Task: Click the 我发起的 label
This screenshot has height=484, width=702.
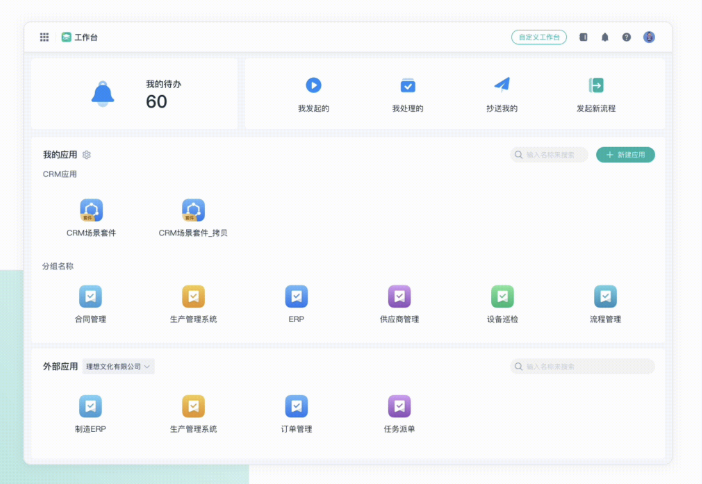Action: pos(313,108)
